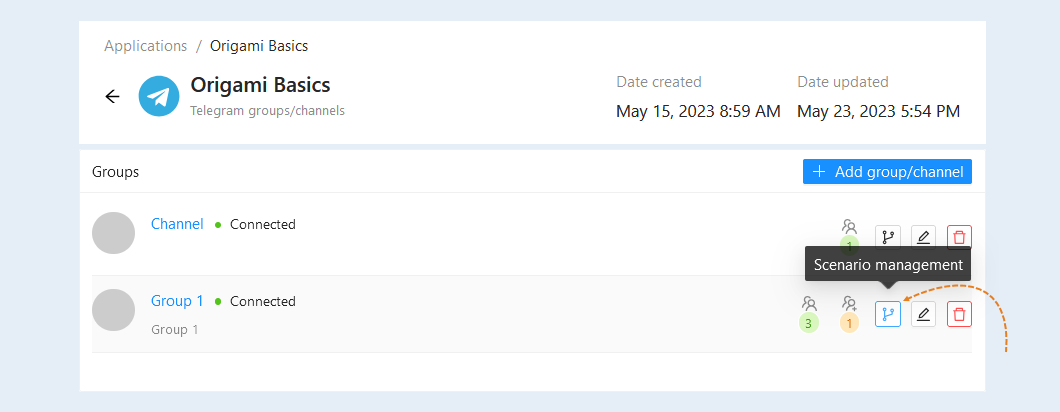Click the Group 1 gray avatar circle
This screenshot has height=412, width=1060.
(x=114, y=310)
